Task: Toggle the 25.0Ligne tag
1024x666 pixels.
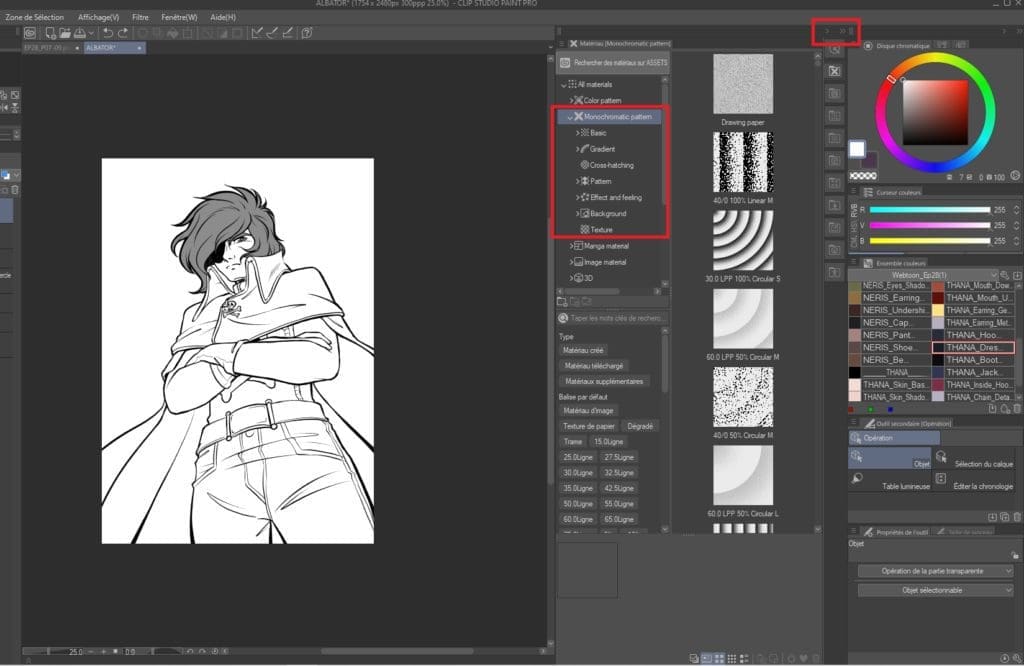Action: coord(578,457)
